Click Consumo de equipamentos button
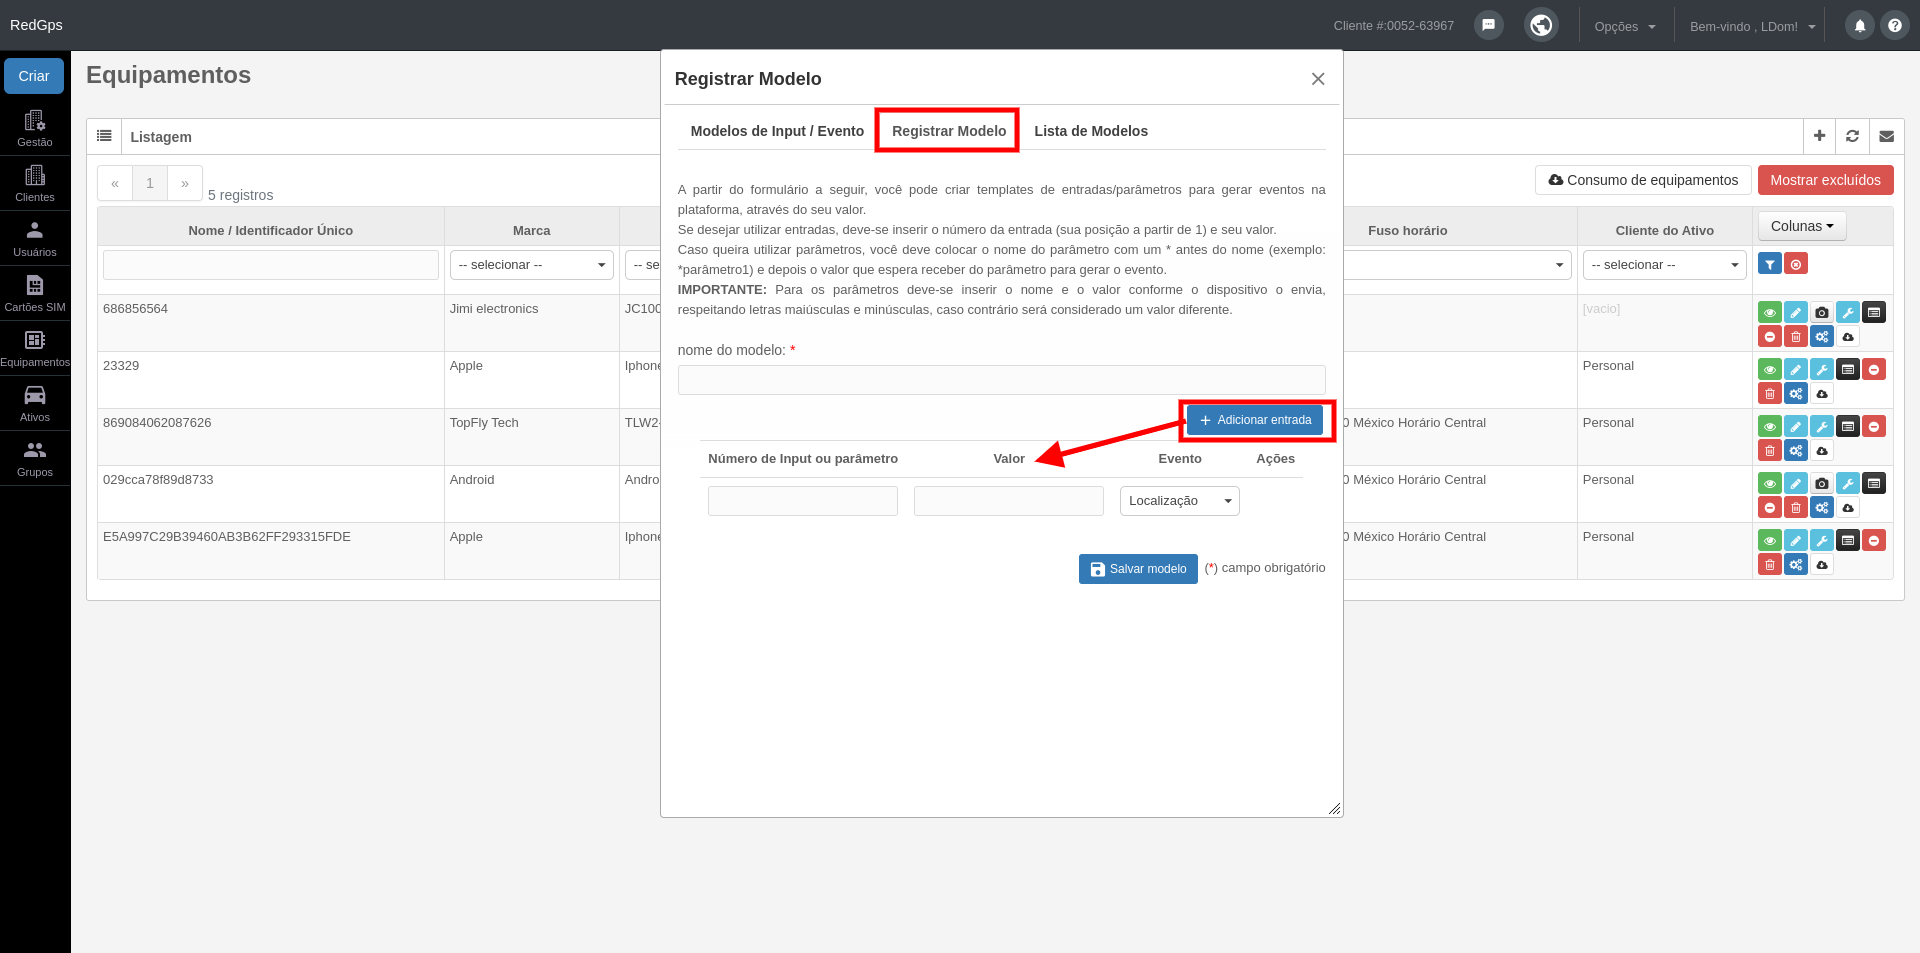The height and width of the screenshot is (953, 1920). (1643, 180)
